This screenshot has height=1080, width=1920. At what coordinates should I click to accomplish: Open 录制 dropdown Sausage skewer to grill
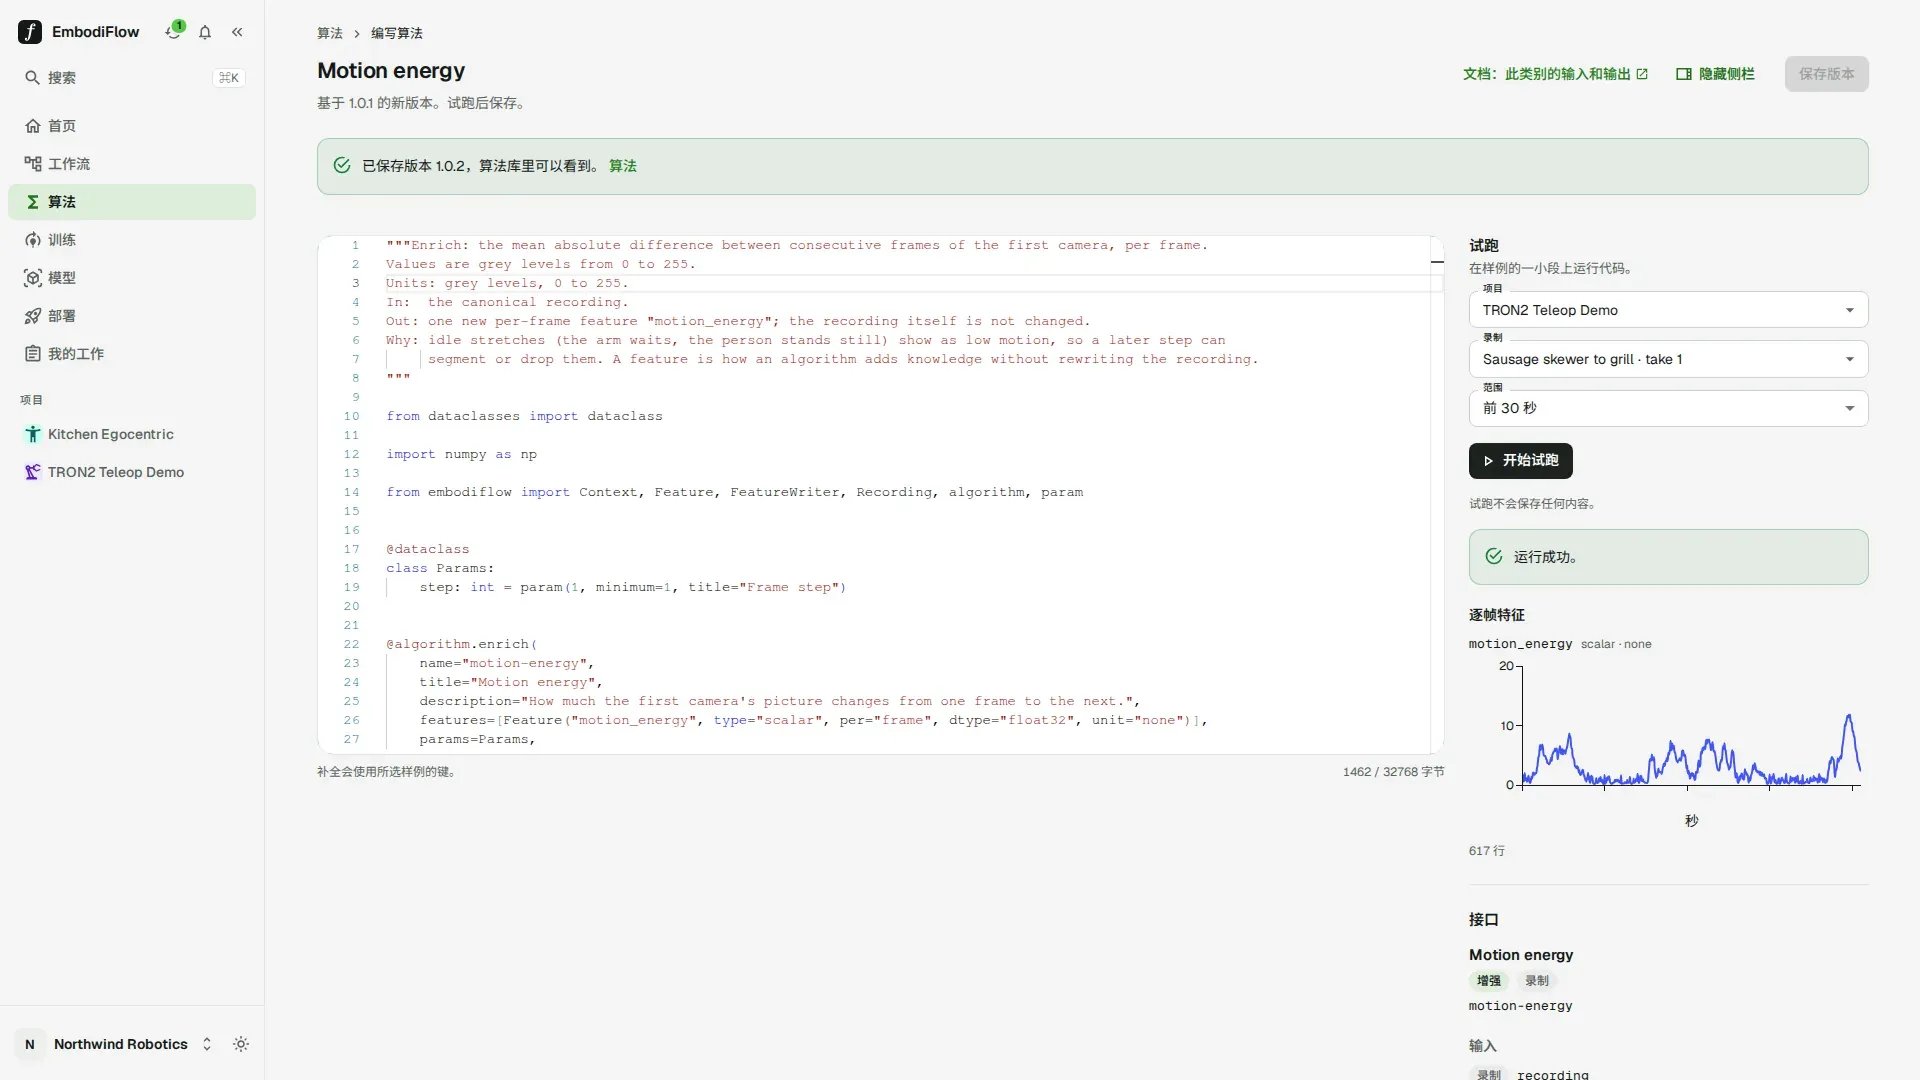tap(1668, 359)
